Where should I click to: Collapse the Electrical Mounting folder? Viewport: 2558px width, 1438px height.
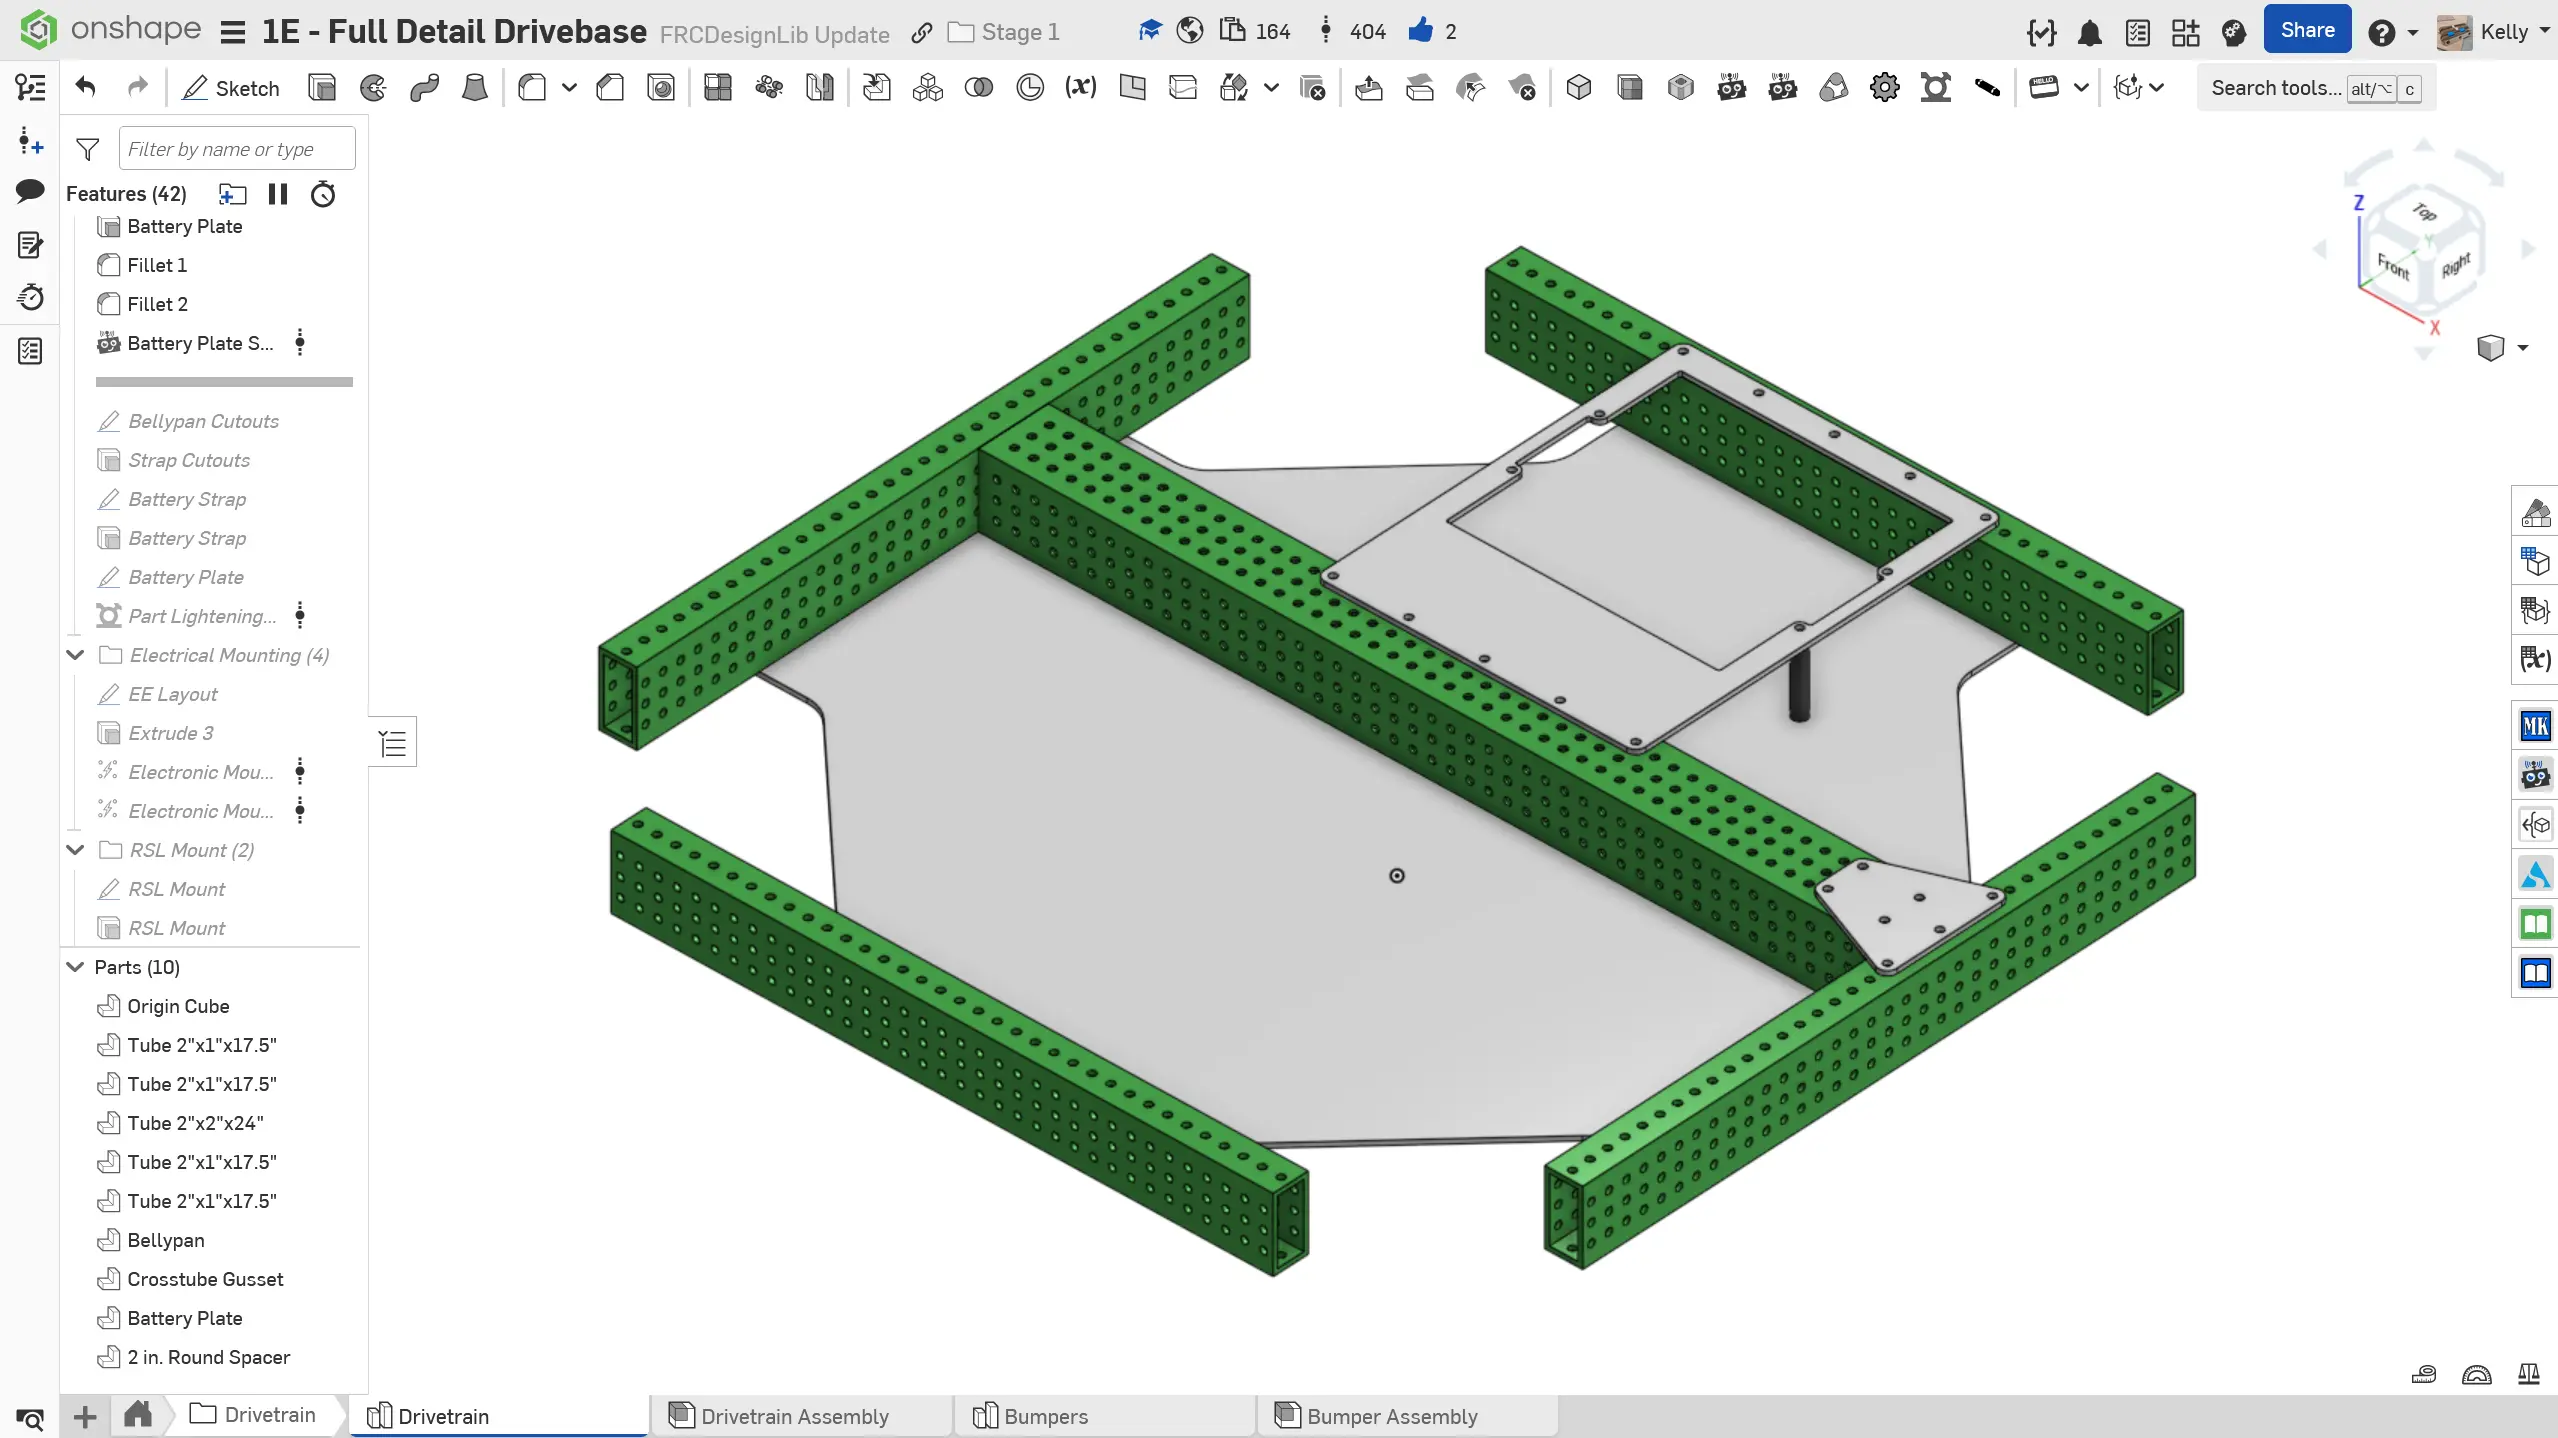(x=75, y=655)
